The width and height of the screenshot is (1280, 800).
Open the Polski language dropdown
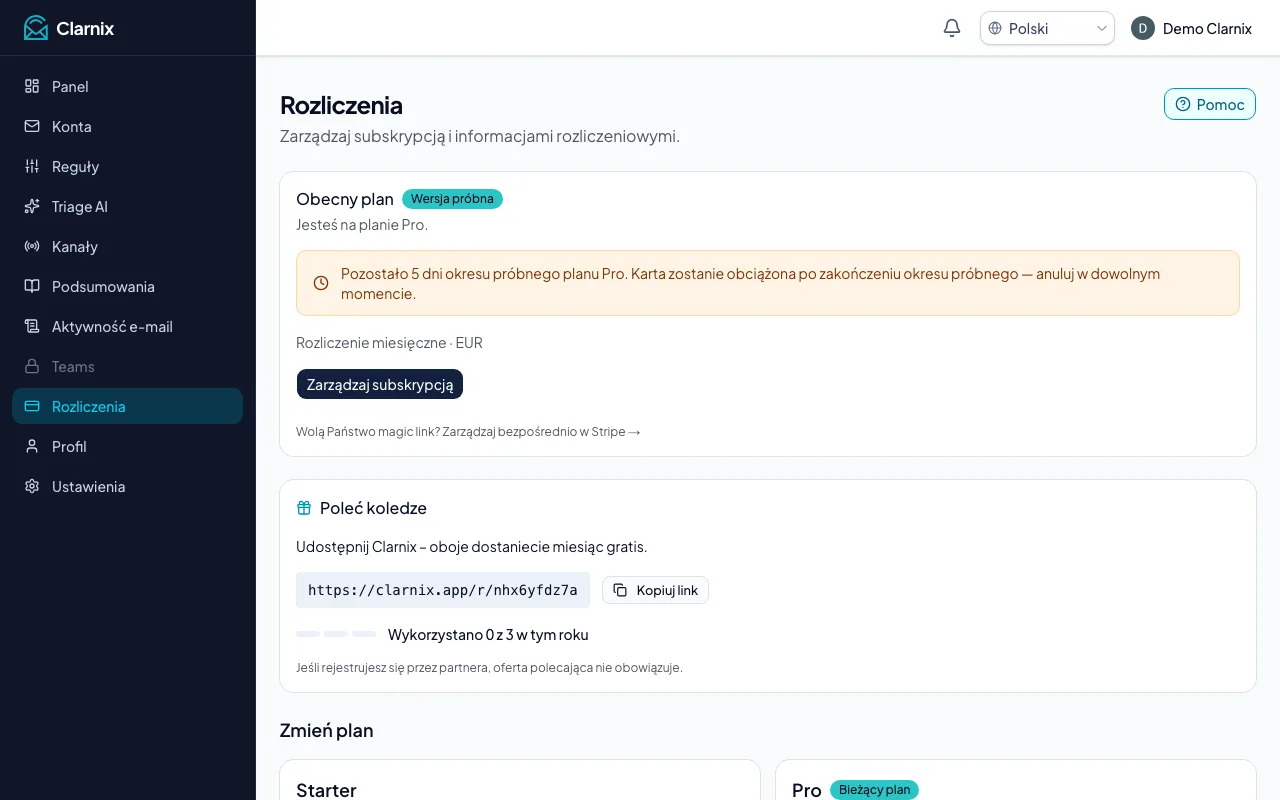click(1047, 28)
